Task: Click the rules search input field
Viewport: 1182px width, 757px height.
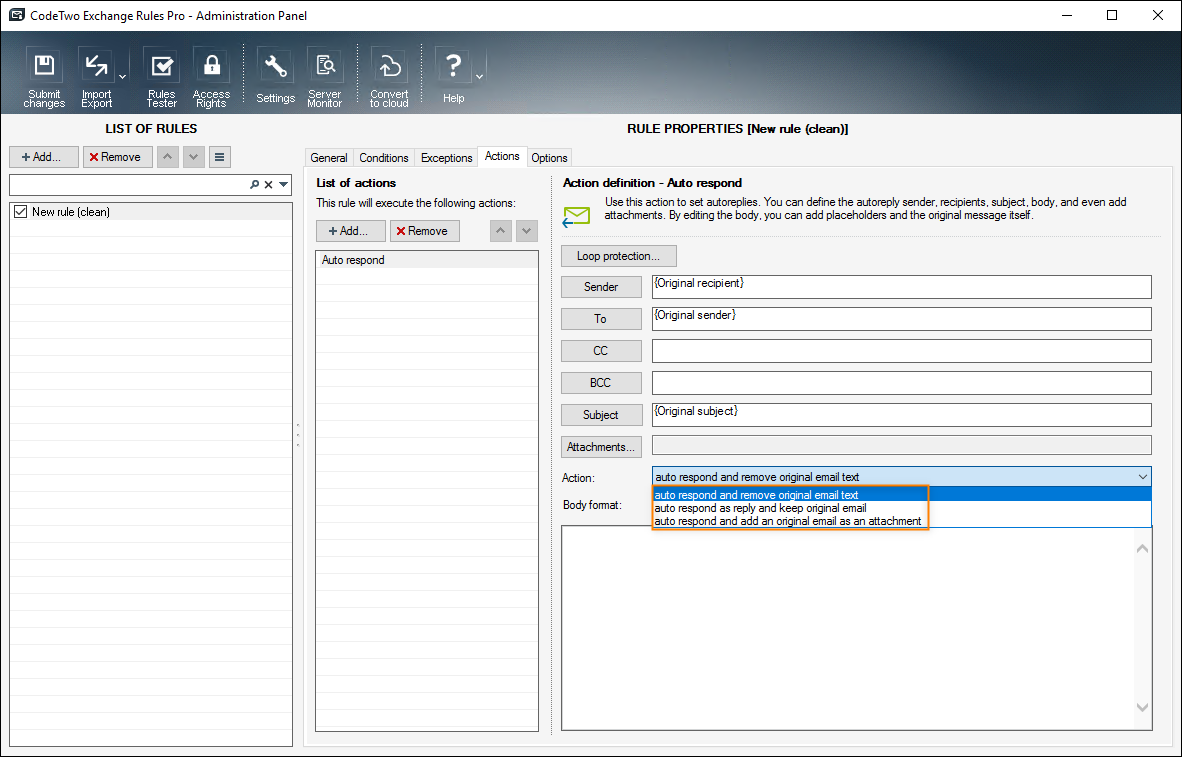Action: pos(129,185)
